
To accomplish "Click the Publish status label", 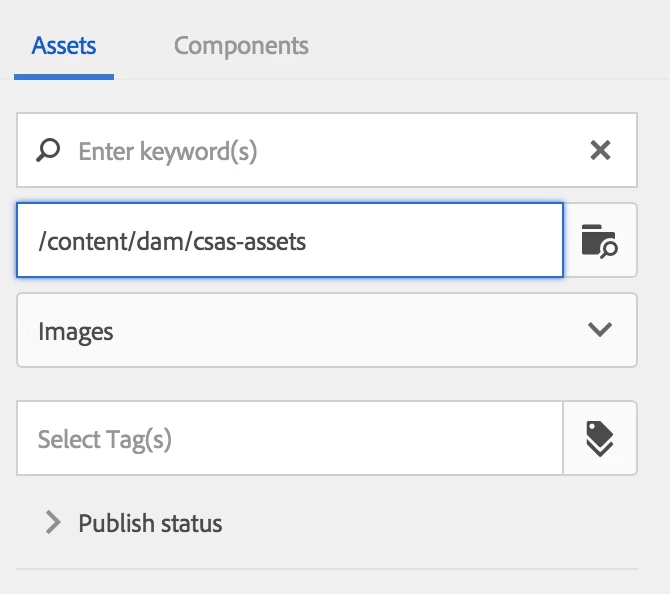I will [x=150, y=523].
